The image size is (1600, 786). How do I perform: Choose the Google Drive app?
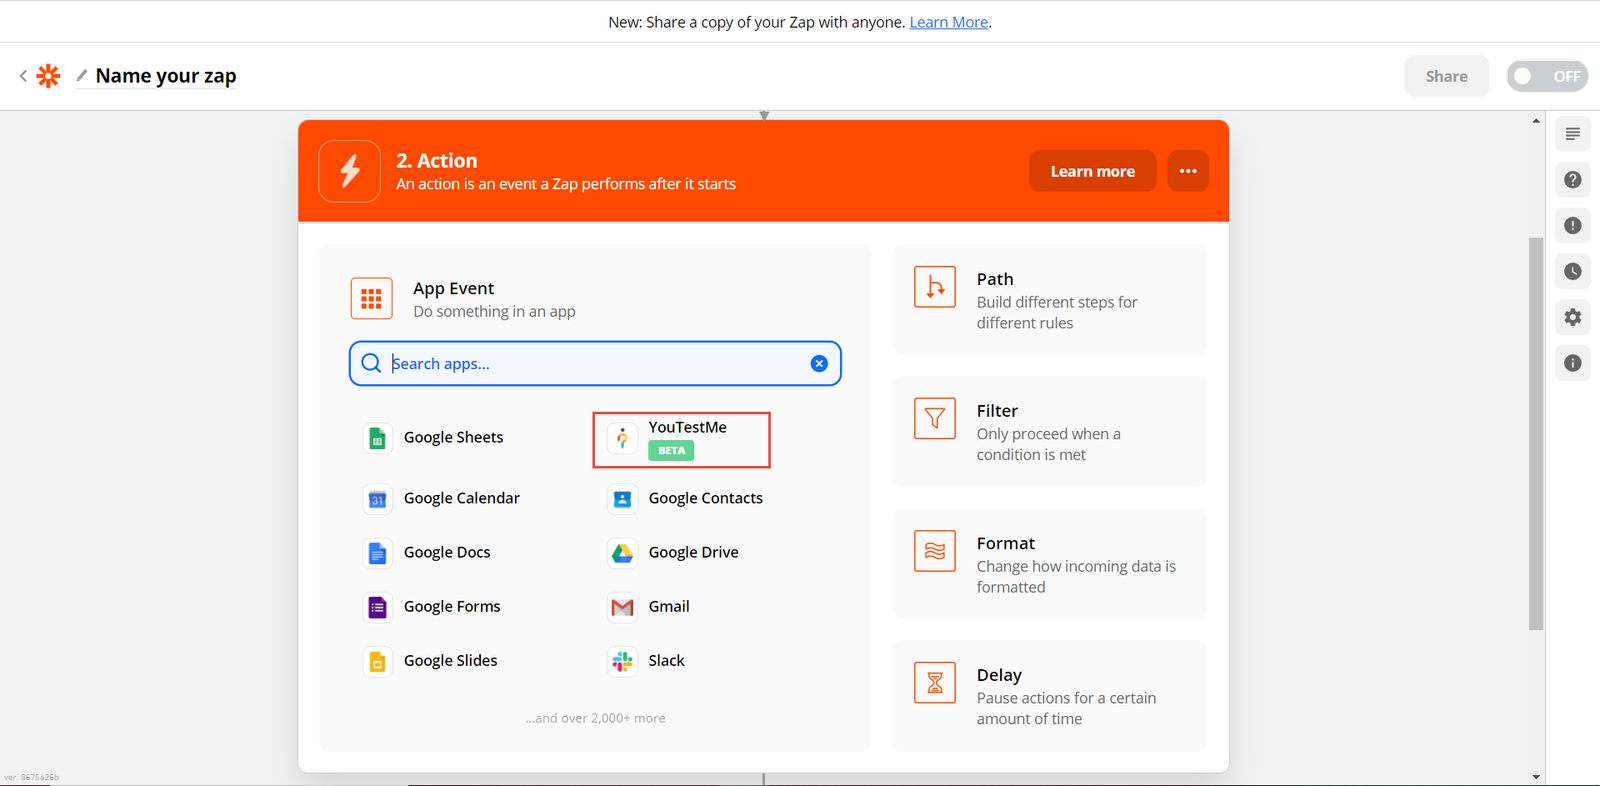[x=693, y=553]
